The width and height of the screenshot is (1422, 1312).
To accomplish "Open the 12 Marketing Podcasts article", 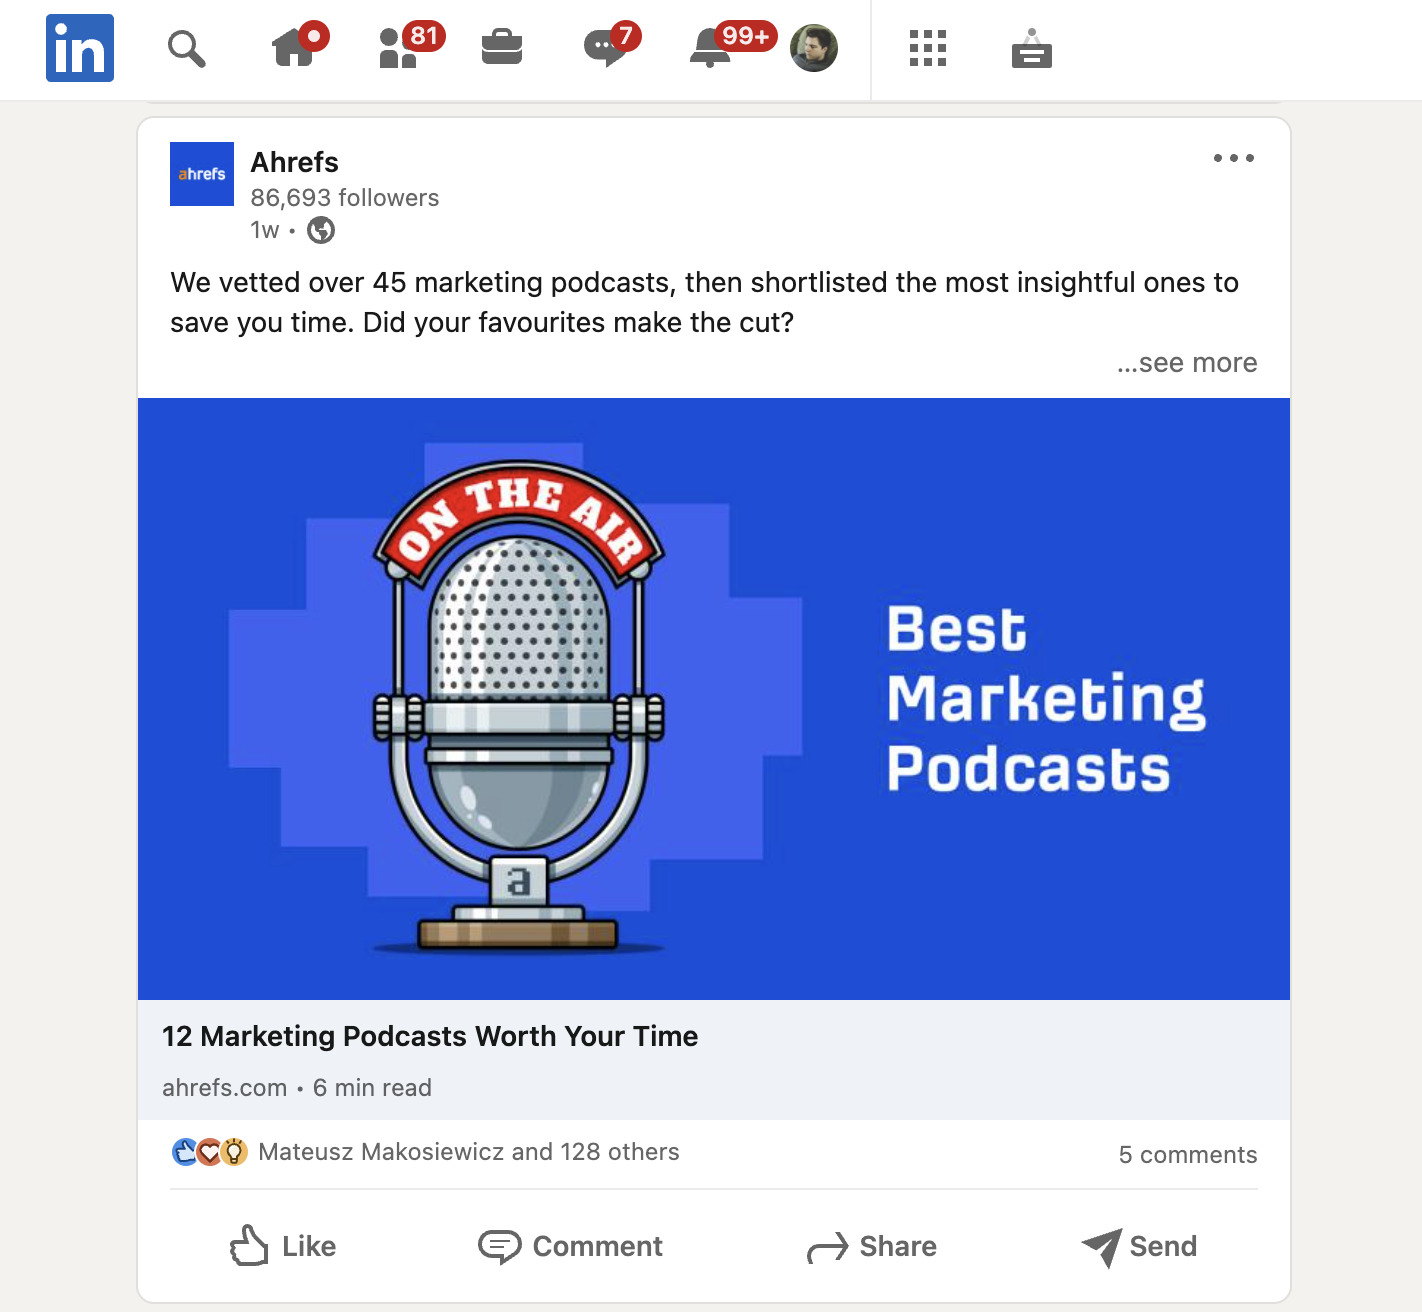I will 430,1037.
